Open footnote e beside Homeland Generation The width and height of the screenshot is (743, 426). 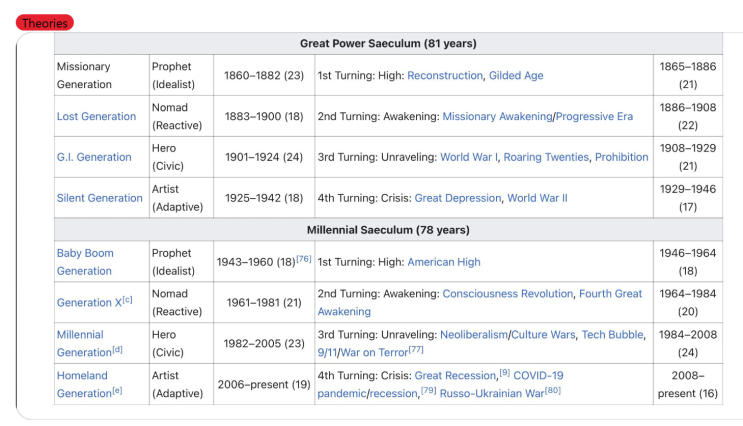click(117, 390)
